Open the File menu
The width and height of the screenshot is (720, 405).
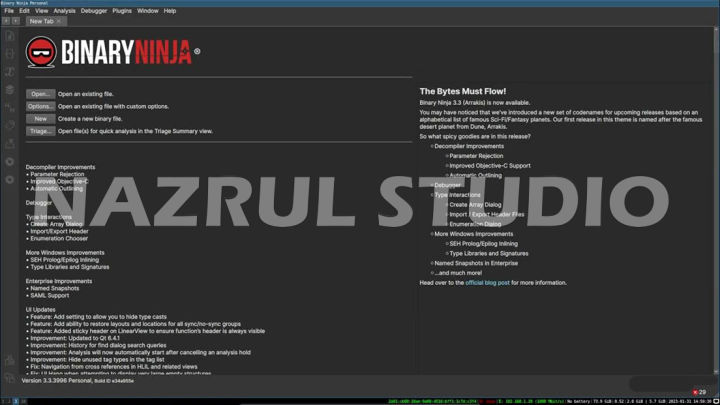pos(9,11)
